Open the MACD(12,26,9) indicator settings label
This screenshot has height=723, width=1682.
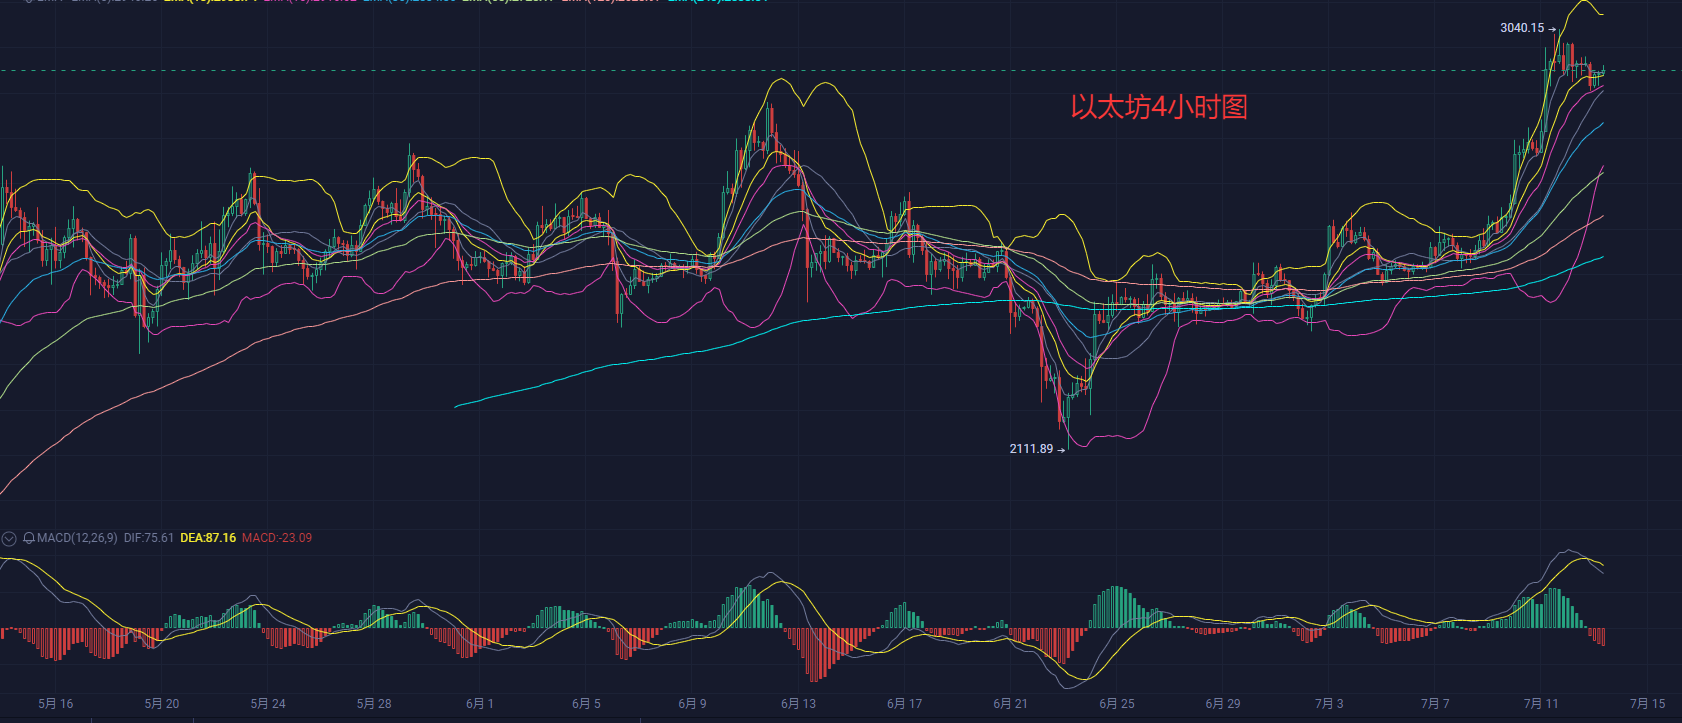77,538
